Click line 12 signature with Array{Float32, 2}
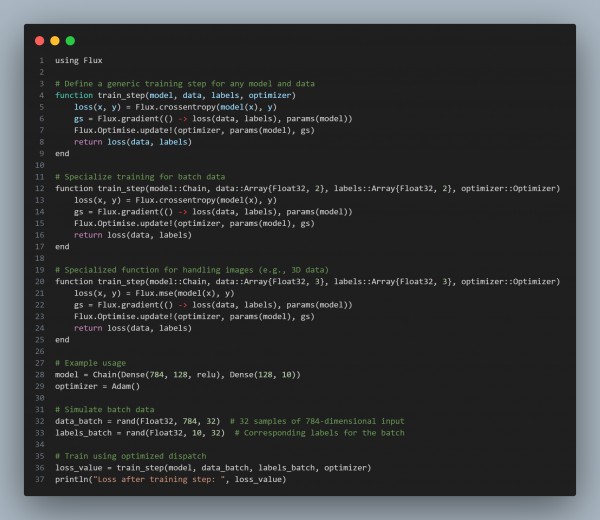The width and height of the screenshot is (600, 520). (x=308, y=188)
